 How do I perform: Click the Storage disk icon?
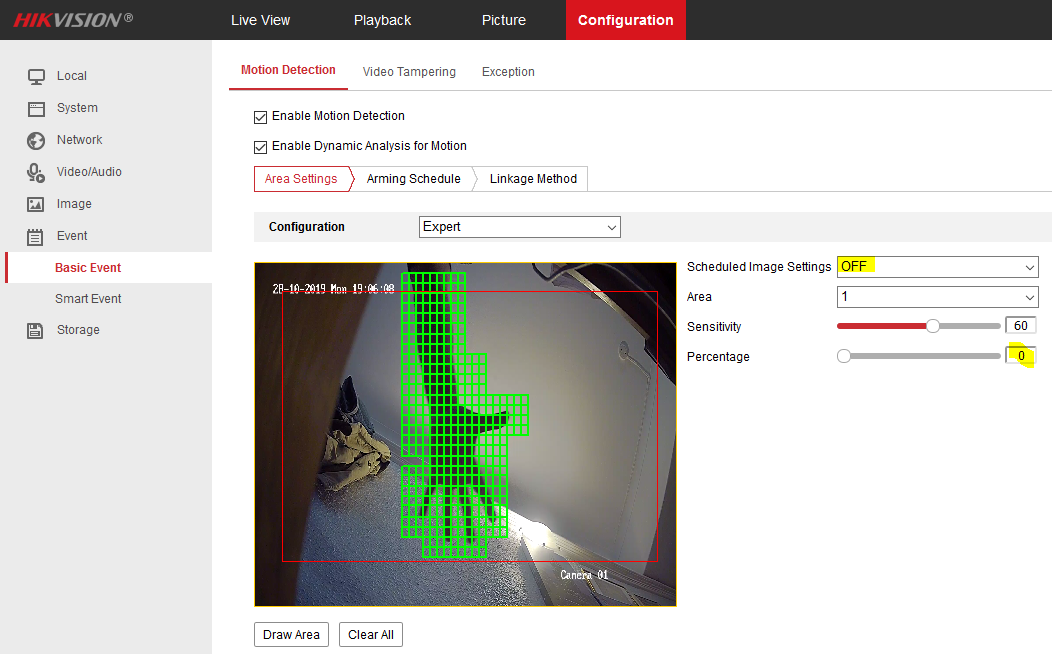tap(36, 330)
